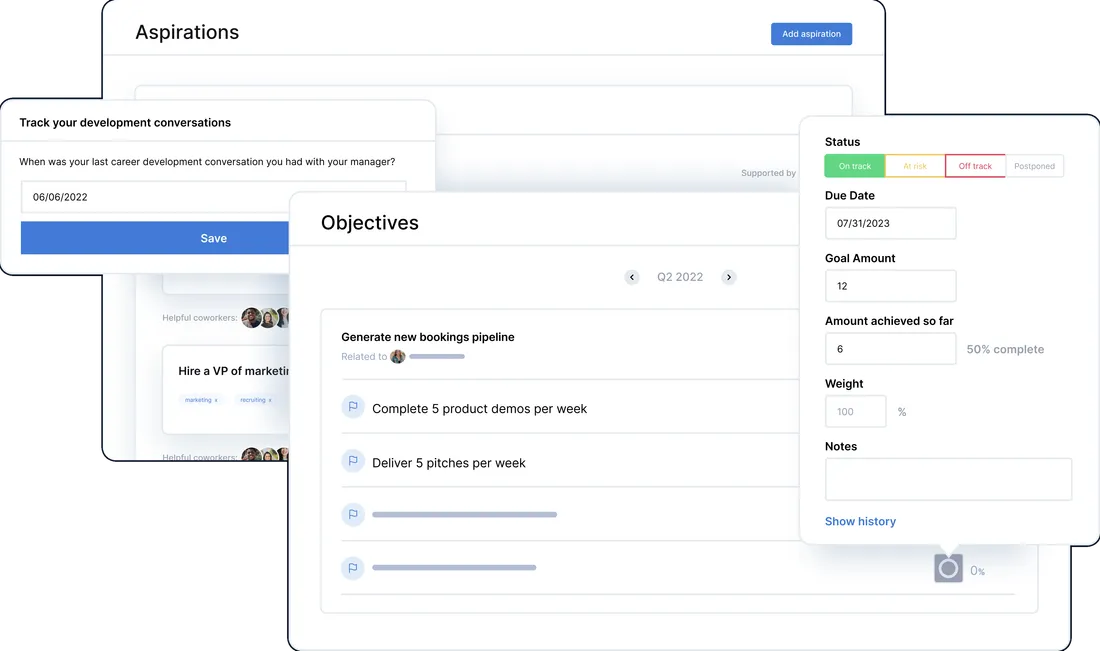Click inside the Notes text area
This screenshot has height=651, width=1100.
tap(948, 479)
